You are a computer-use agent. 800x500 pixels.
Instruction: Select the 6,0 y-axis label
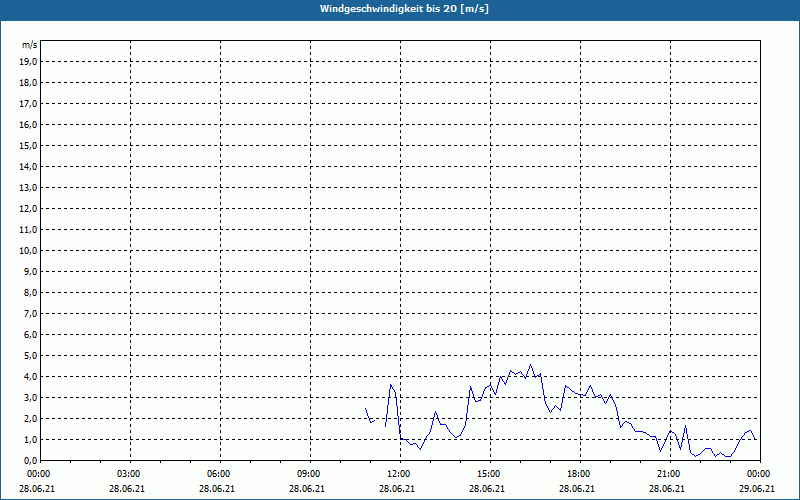point(30,334)
